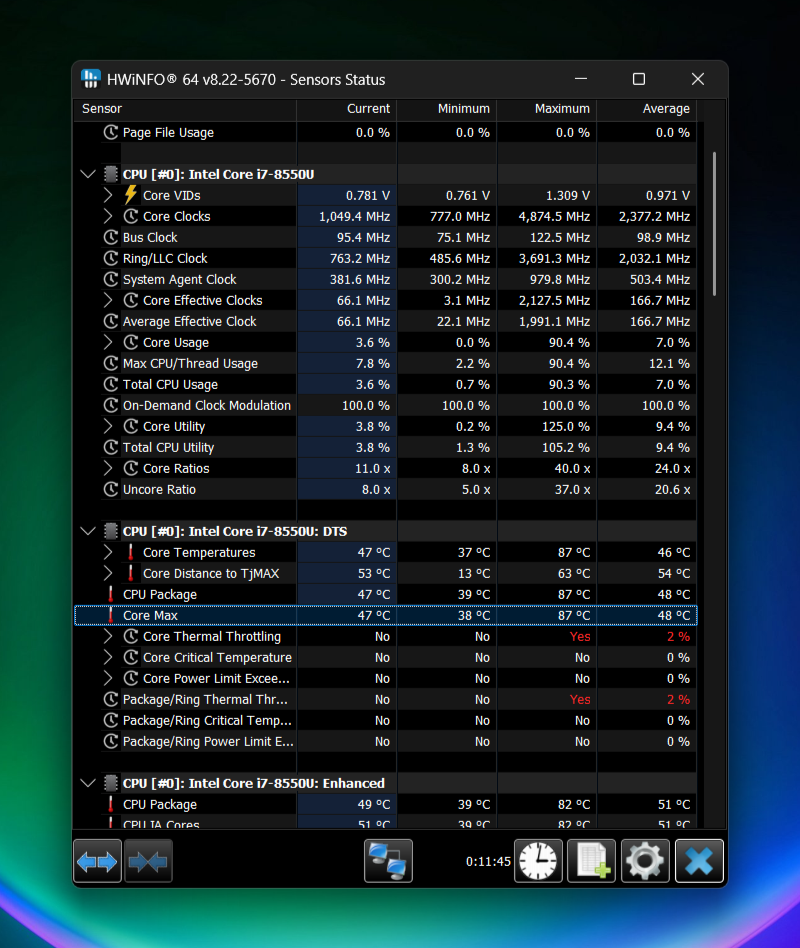This screenshot has width=800, height=948.
Task: Expand the Core Temperatures row
Action: (x=108, y=552)
